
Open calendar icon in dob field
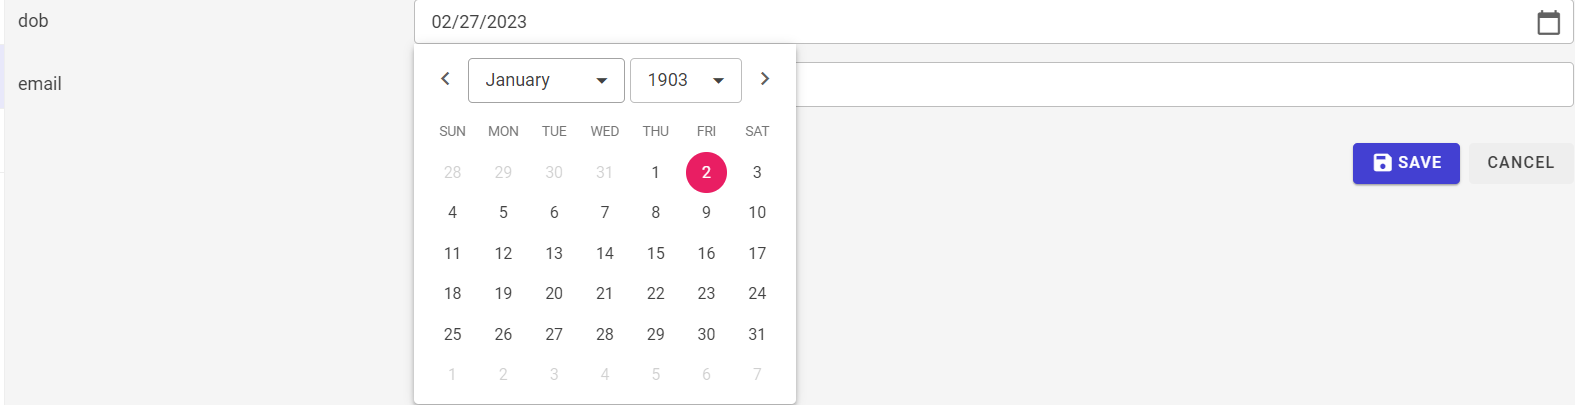coord(1548,22)
